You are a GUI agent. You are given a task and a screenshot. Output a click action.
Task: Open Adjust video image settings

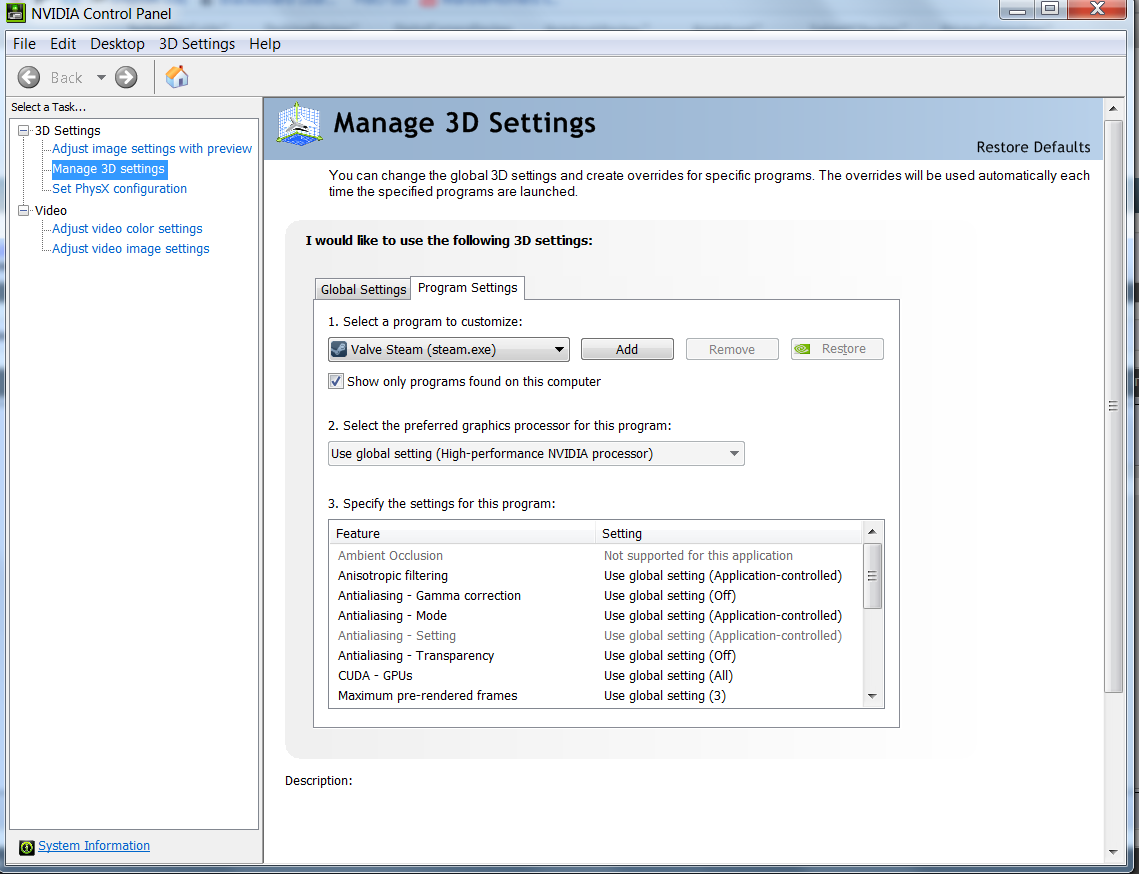point(131,248)
